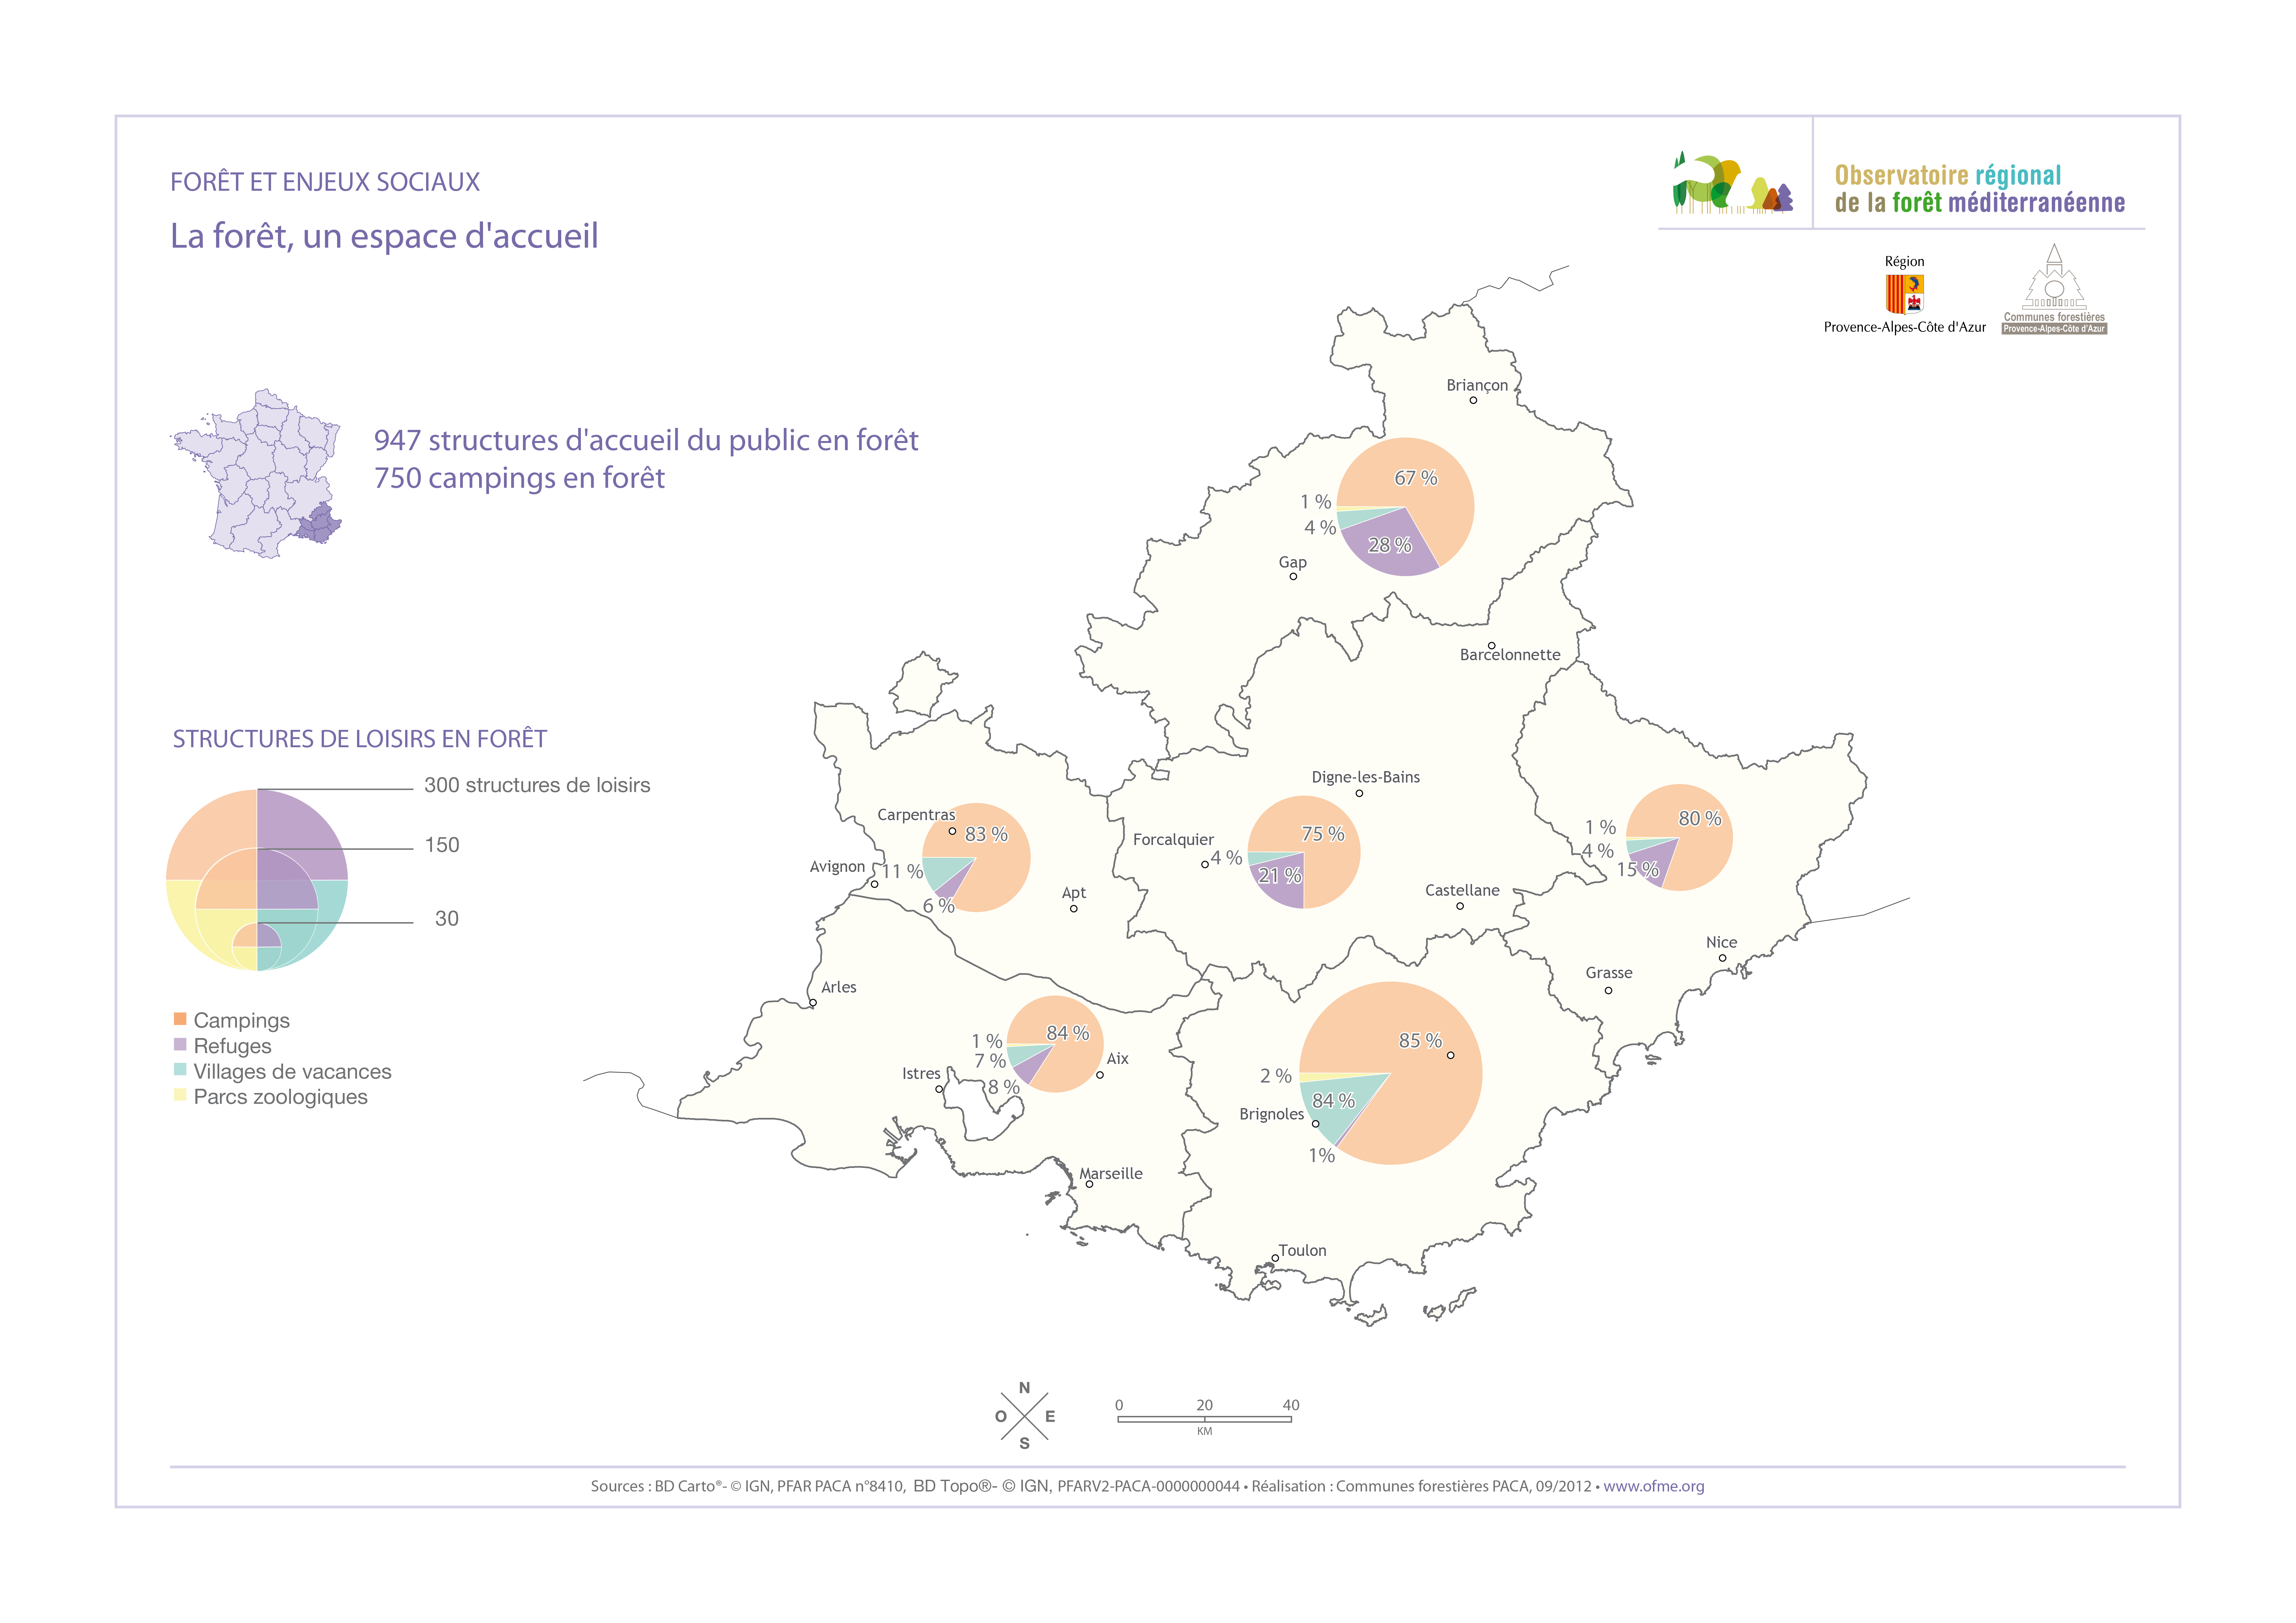The image size is (2296, 1623).
Task: Click the Brignoles label
Action: click(1272, 1114)
